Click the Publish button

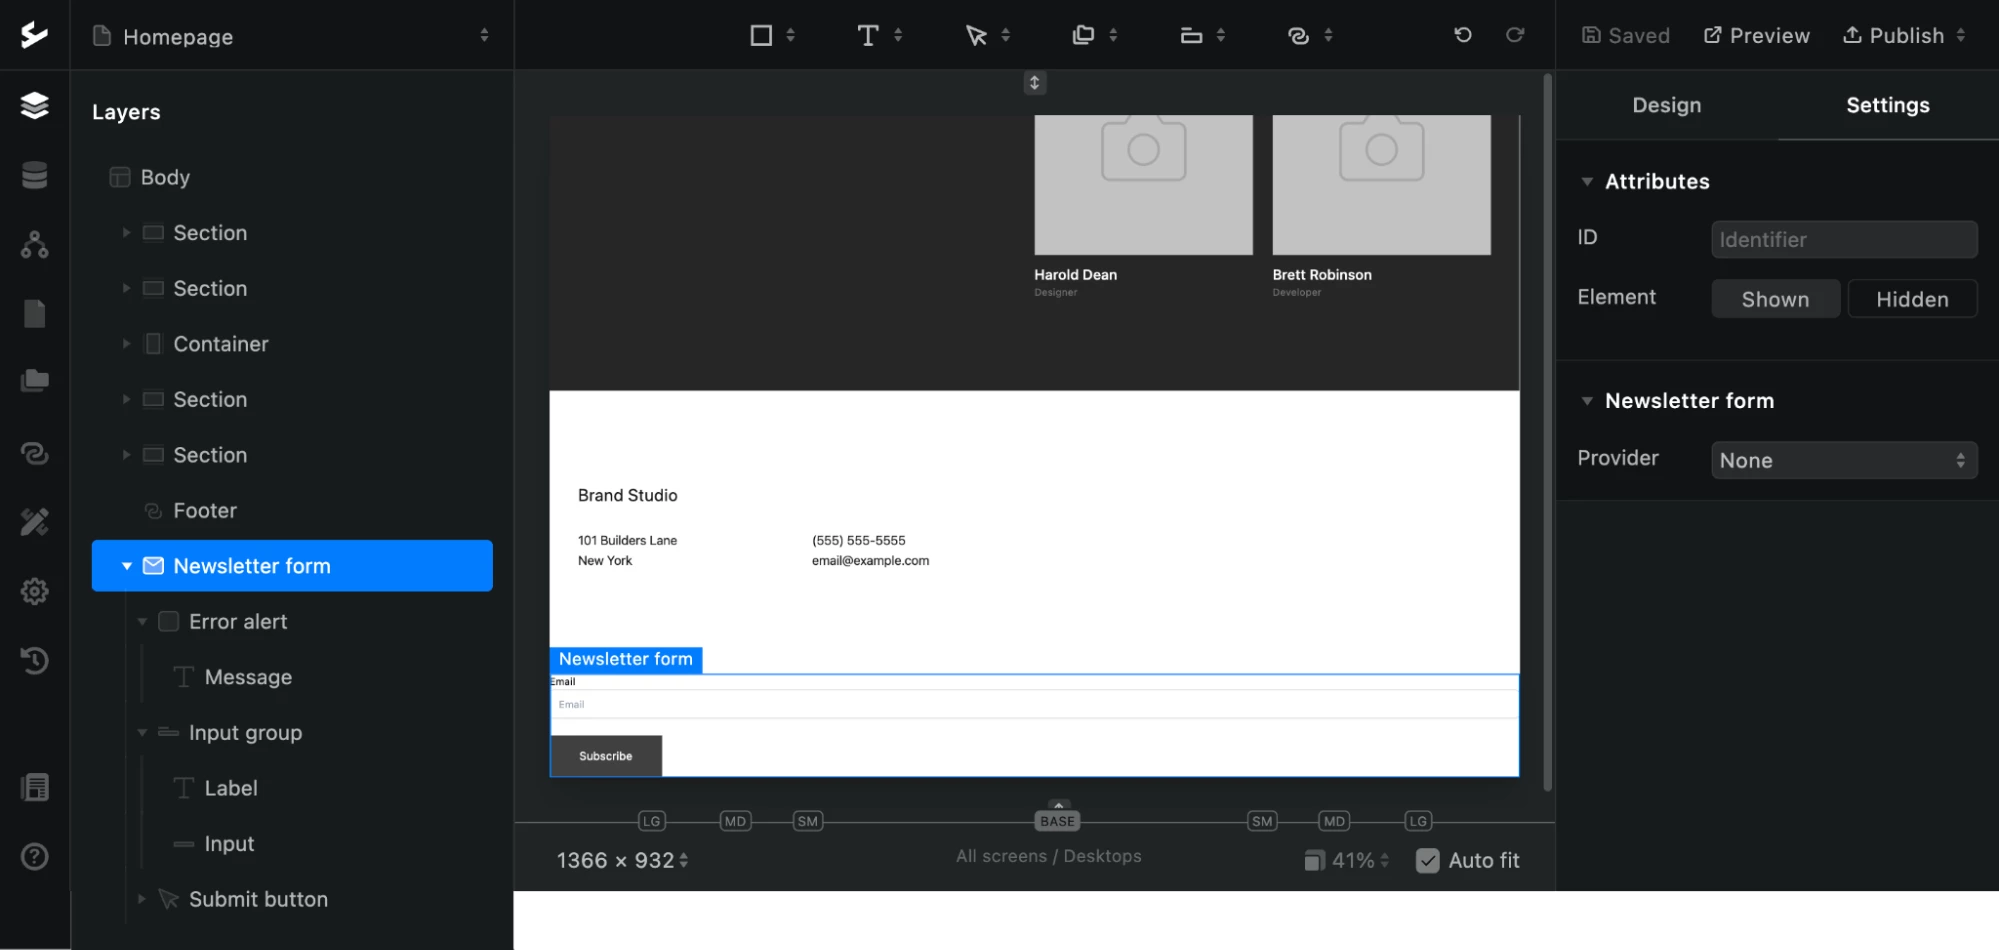(1893, 36)
